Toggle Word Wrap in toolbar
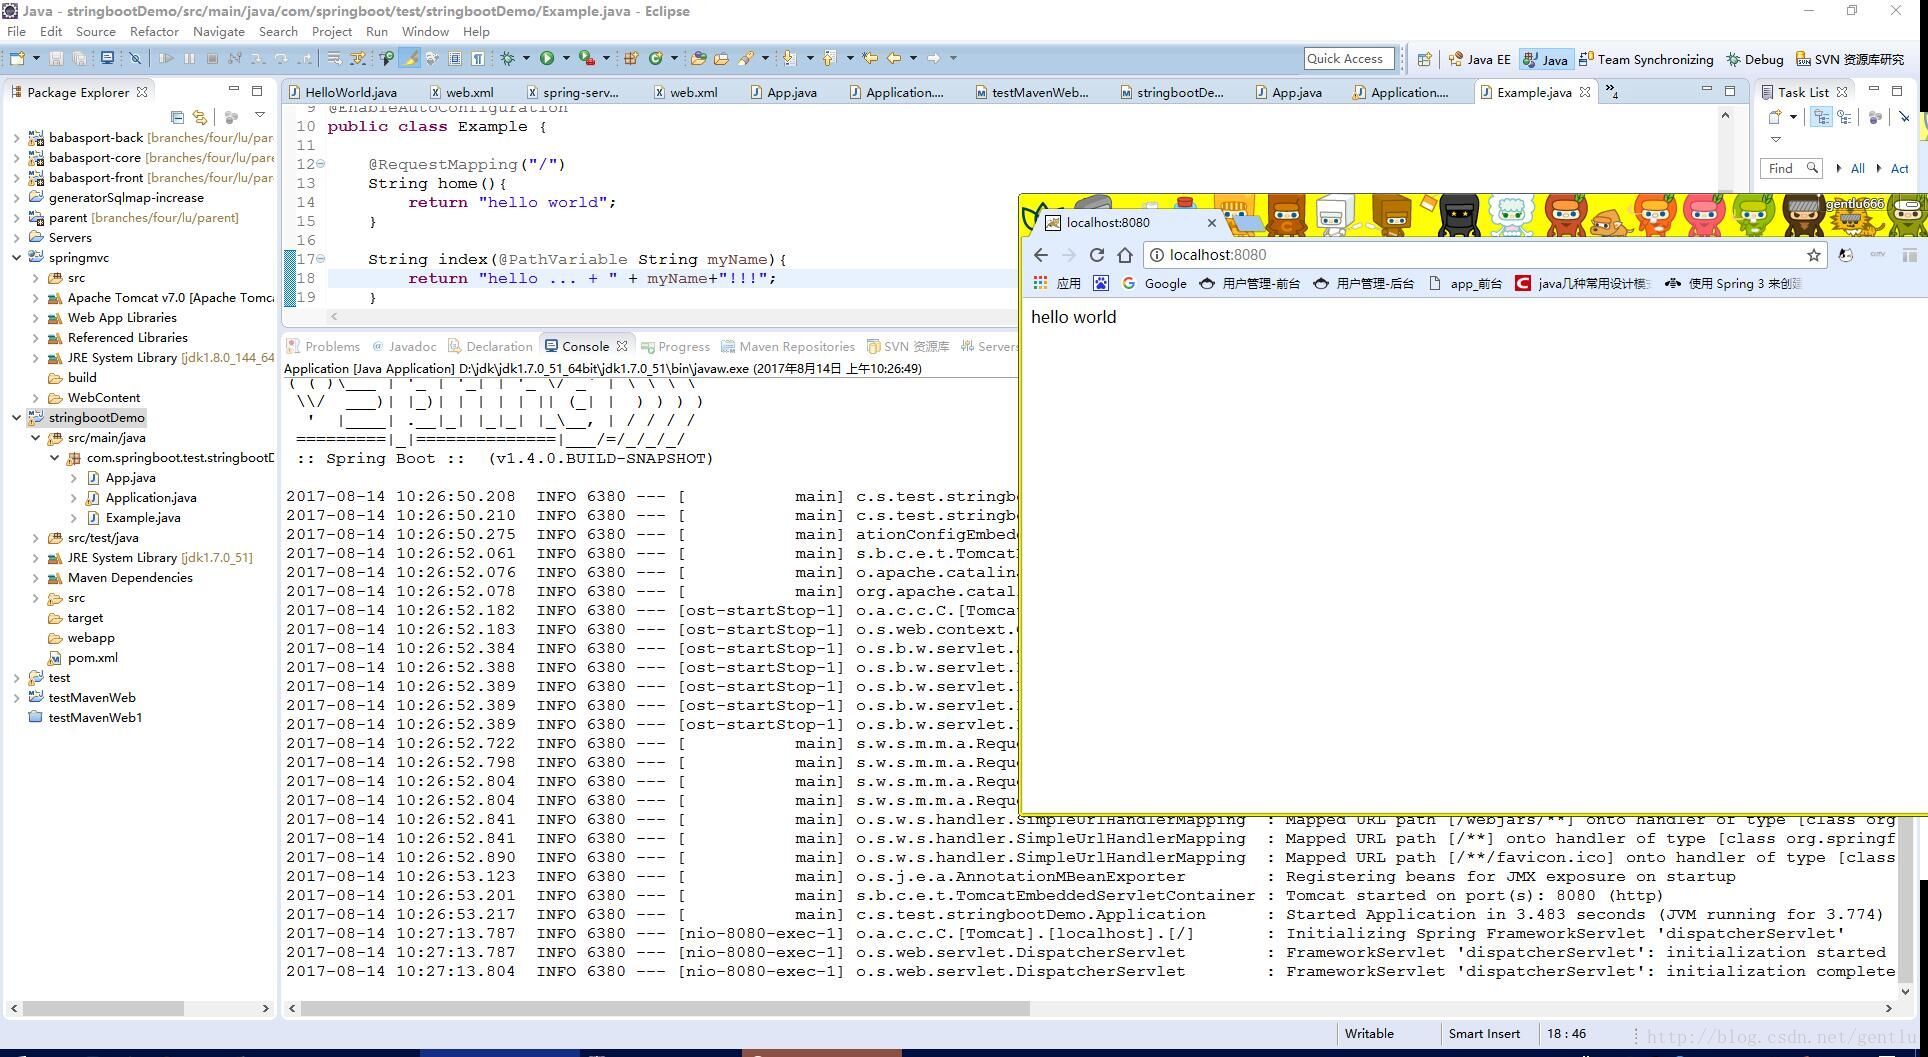 click(334, 58)
